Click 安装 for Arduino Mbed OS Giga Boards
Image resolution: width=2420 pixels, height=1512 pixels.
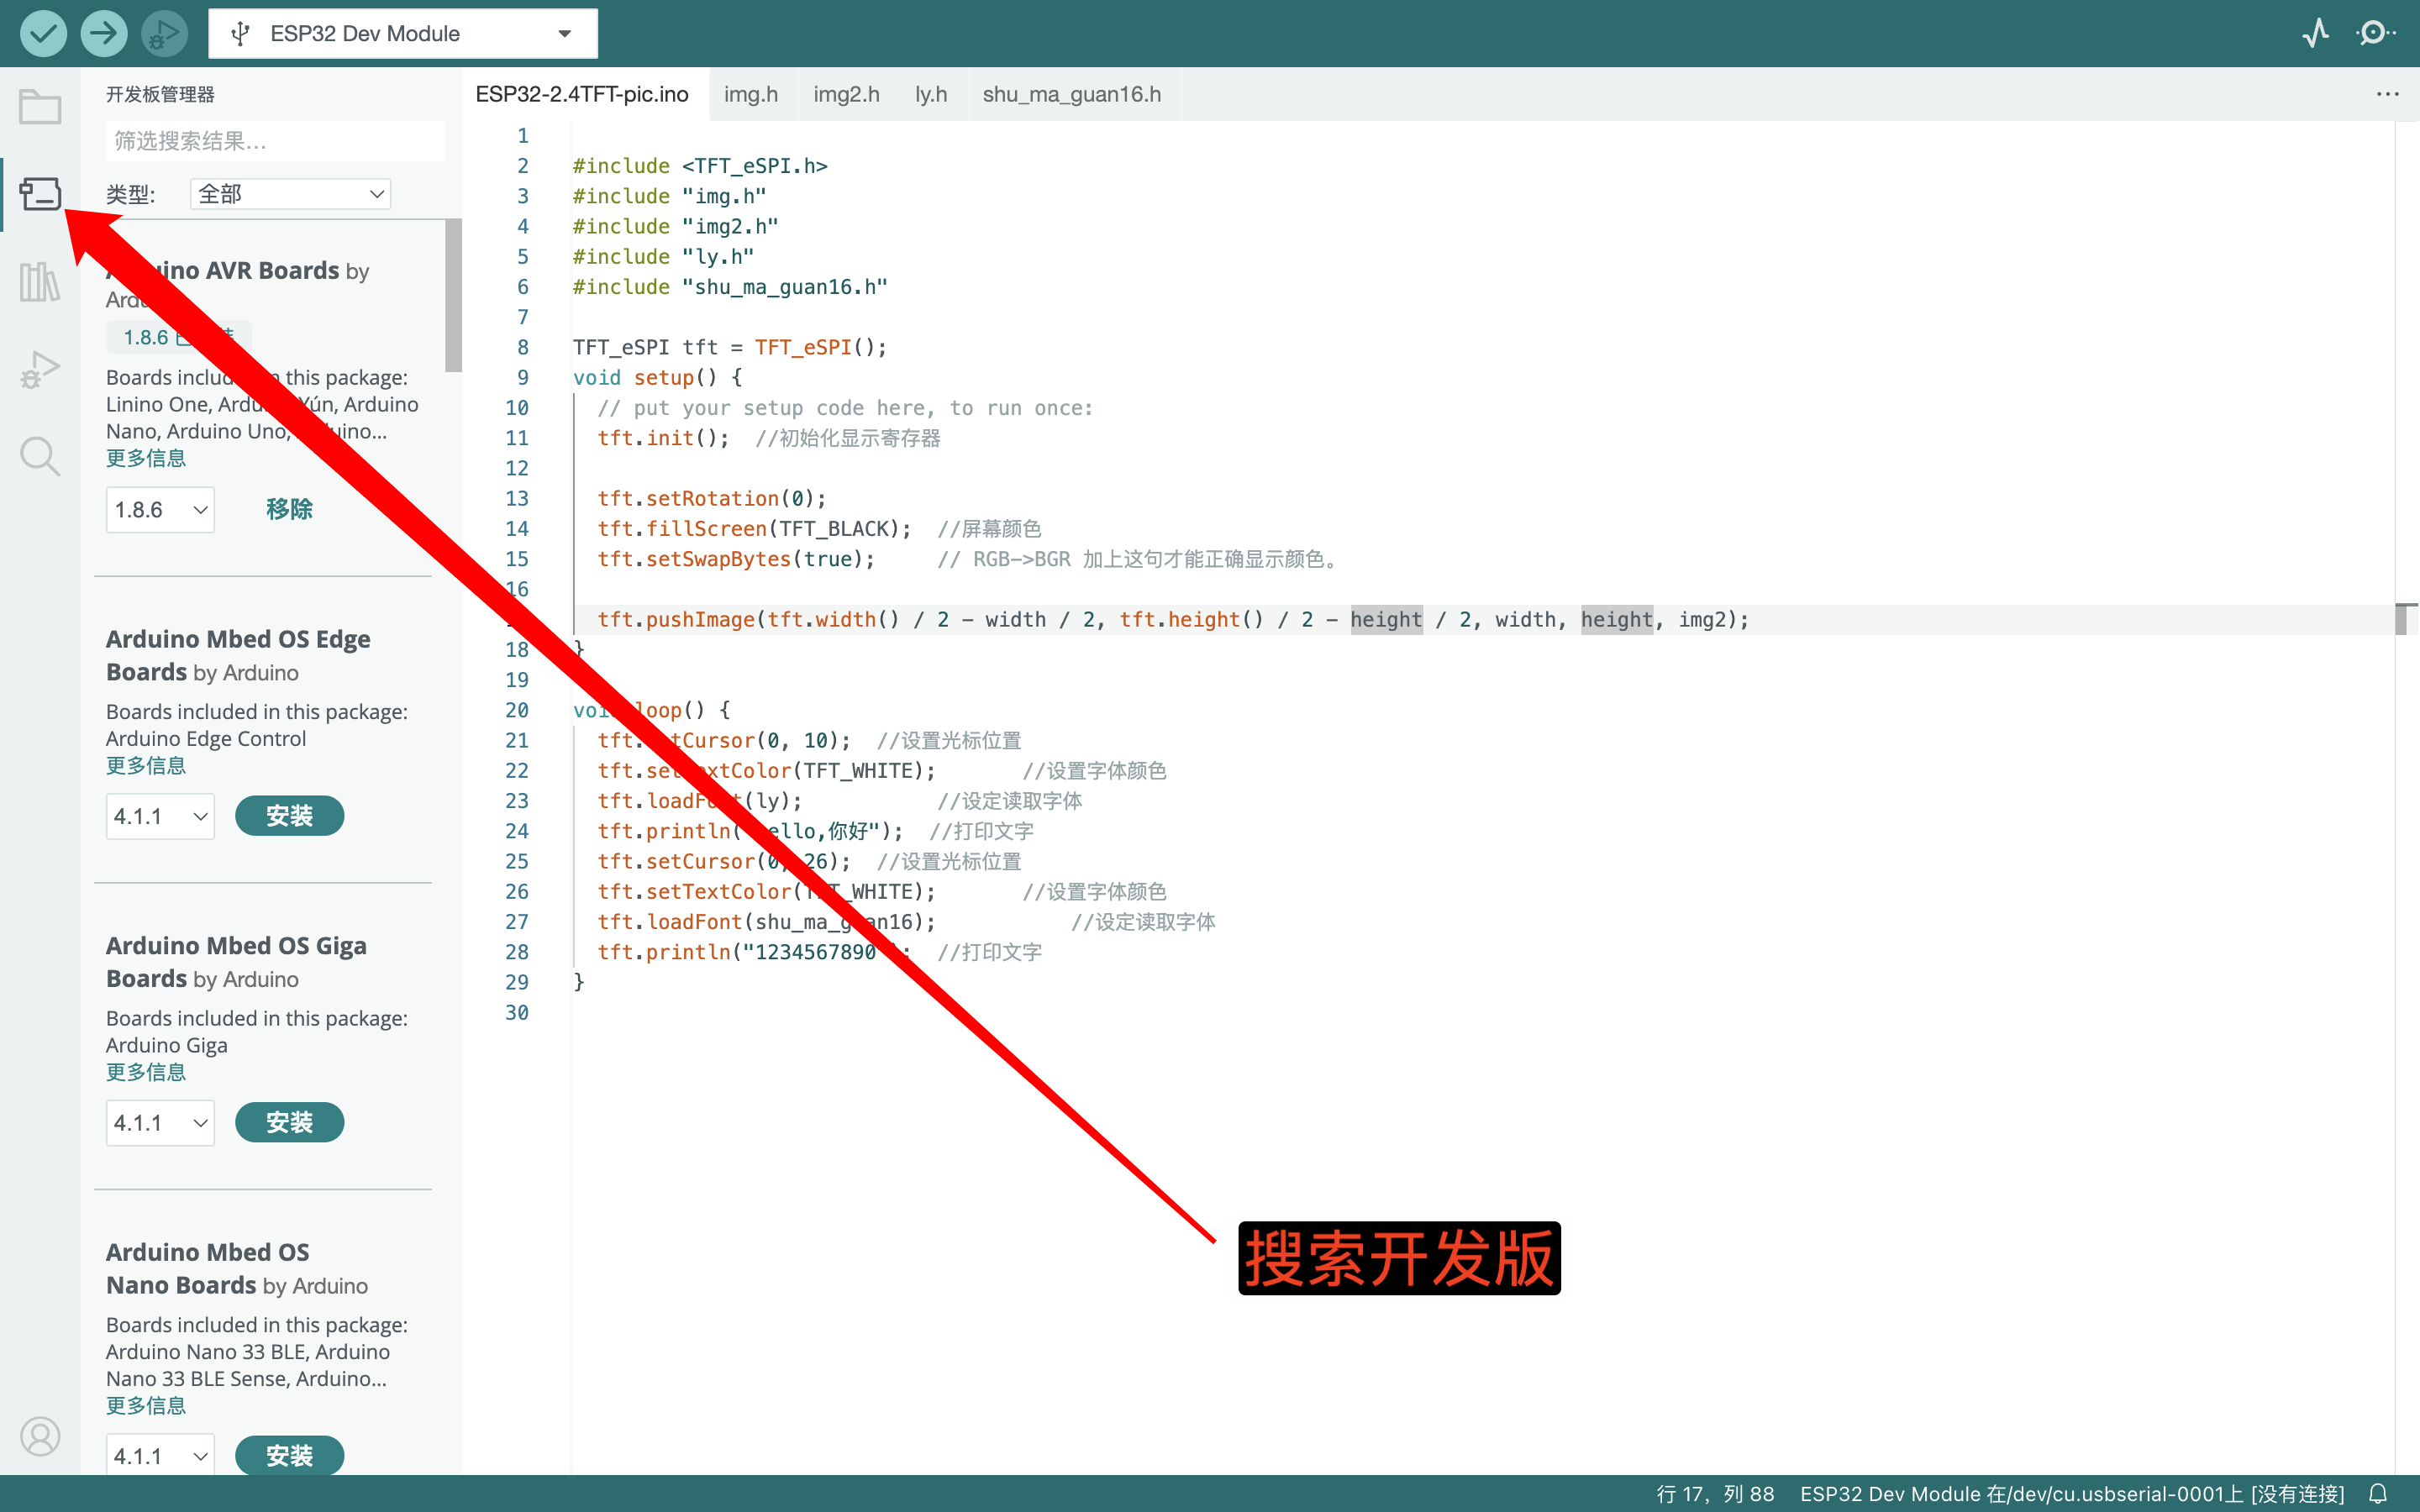click(x=289, y=1122)
